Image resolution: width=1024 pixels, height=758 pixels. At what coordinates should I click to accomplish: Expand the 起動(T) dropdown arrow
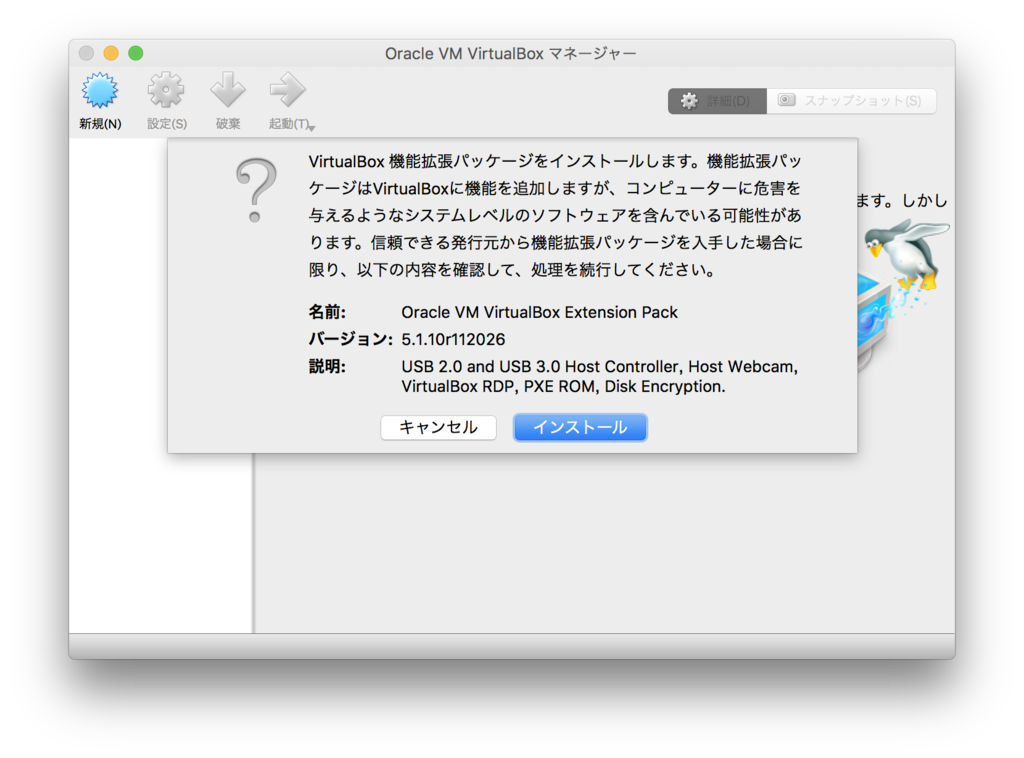click(x=312, y=128)
